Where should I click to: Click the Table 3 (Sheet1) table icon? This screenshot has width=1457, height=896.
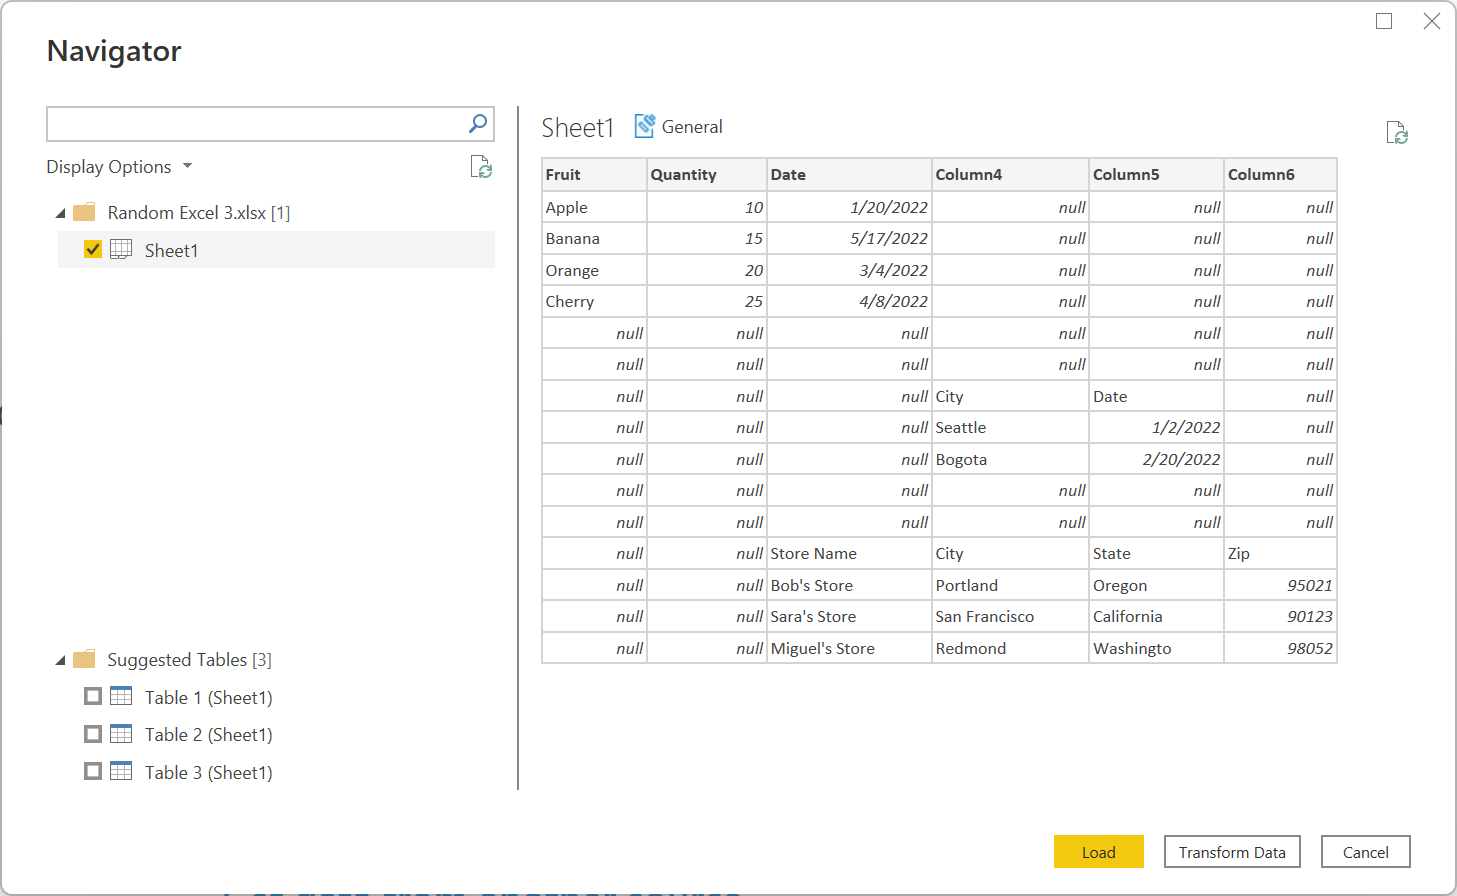tap(121, 772)
